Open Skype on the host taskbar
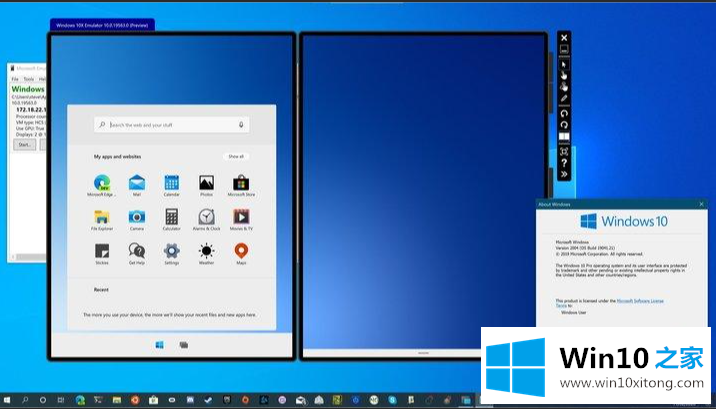Screen dimensions: 716x409 [x=392, y=400]
